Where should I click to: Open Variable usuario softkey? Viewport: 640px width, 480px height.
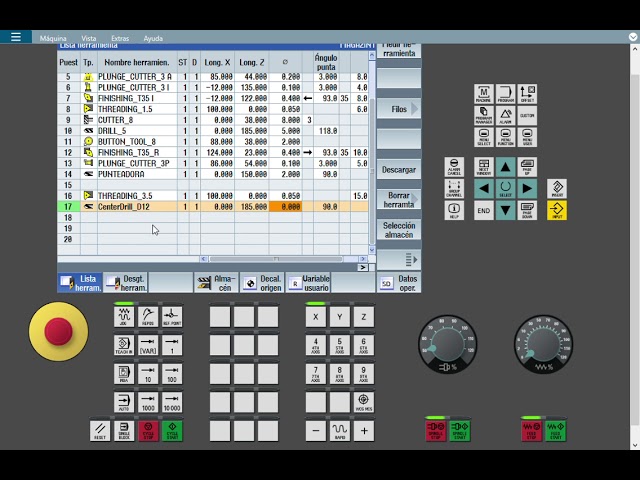click(308, 282)
